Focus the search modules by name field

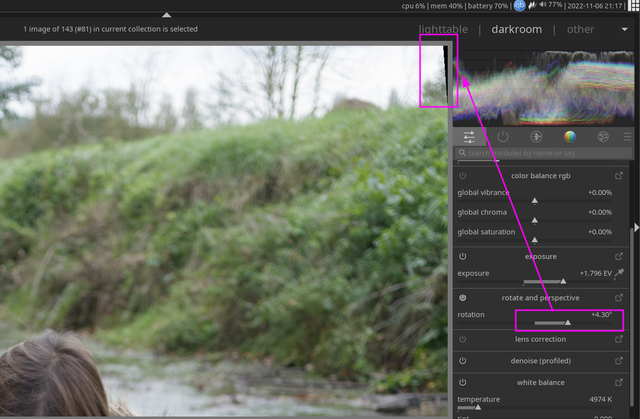tap(544, 153)
